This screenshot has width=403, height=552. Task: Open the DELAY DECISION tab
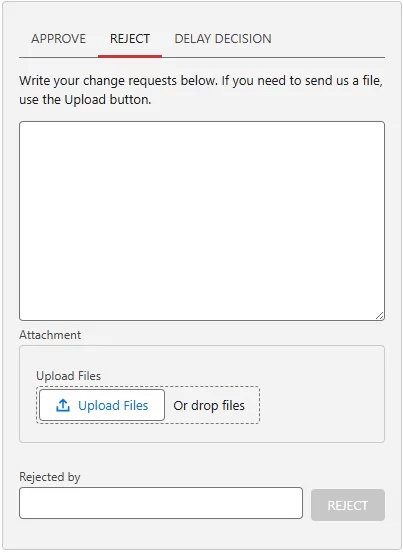click(223, 39)
